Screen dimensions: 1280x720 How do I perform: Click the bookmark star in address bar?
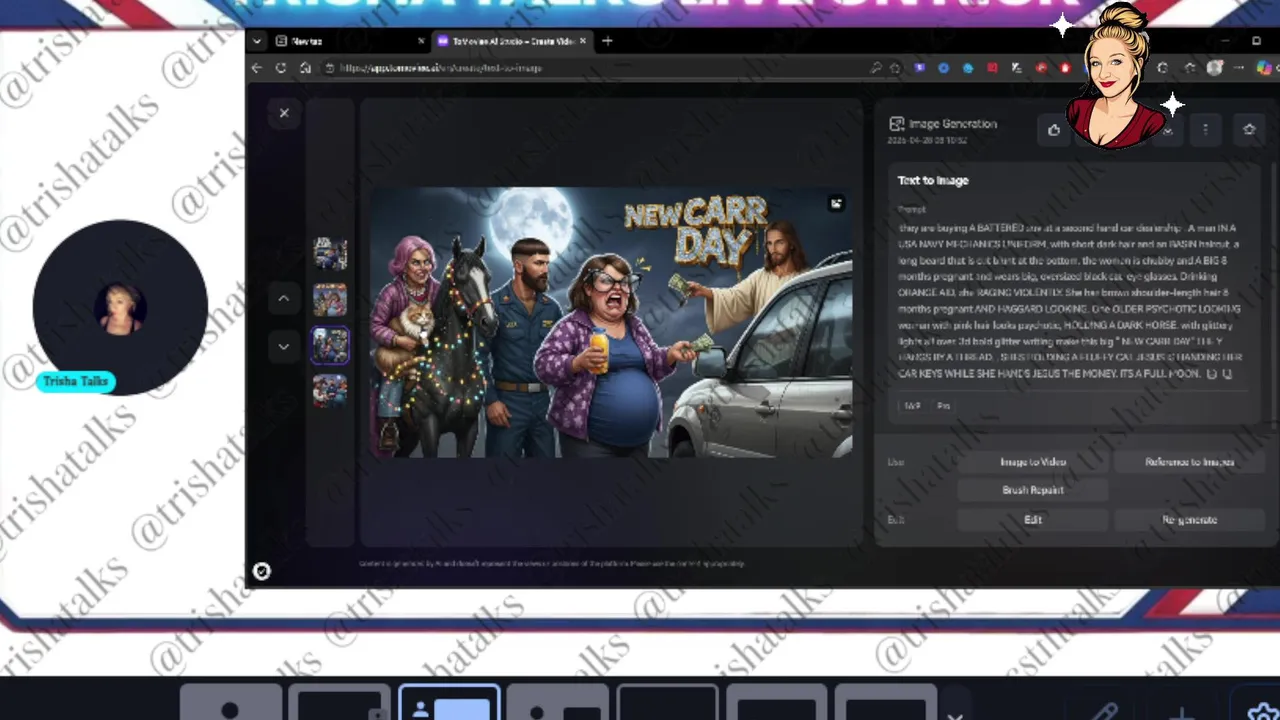pyautogui.click(x=895, y=68)
